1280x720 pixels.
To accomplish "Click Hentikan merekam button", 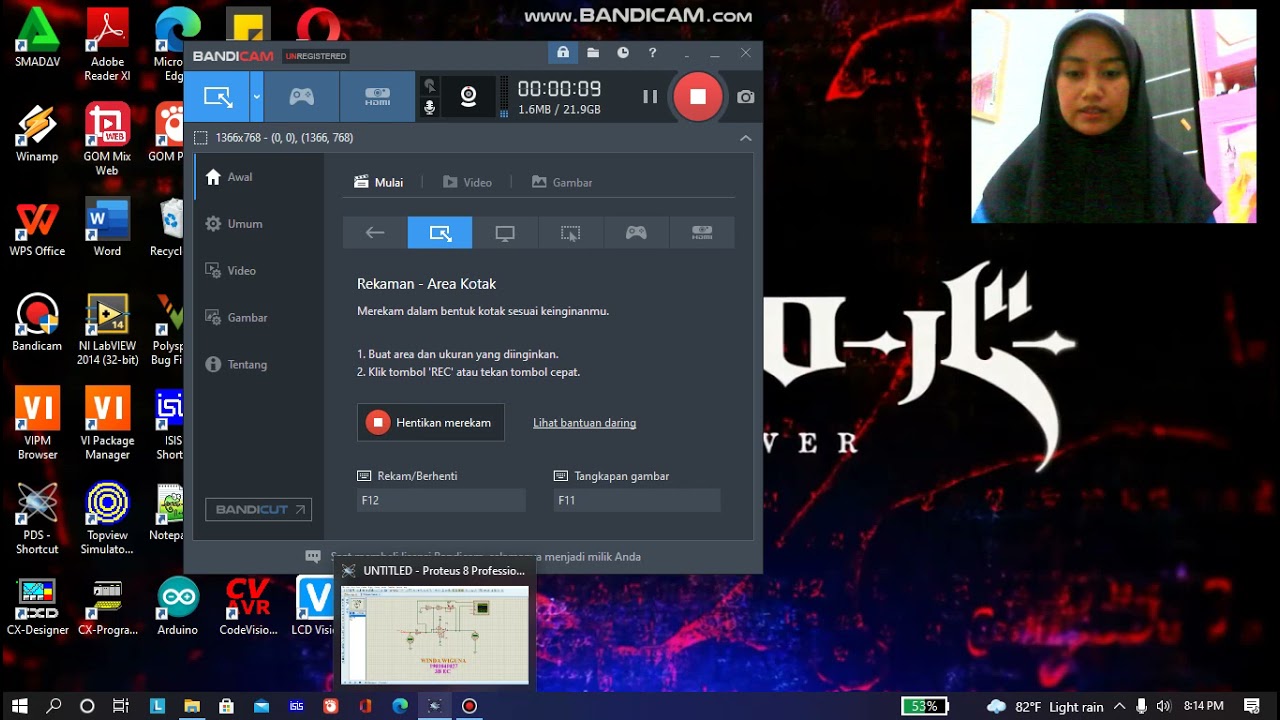I will coord(431,422).
